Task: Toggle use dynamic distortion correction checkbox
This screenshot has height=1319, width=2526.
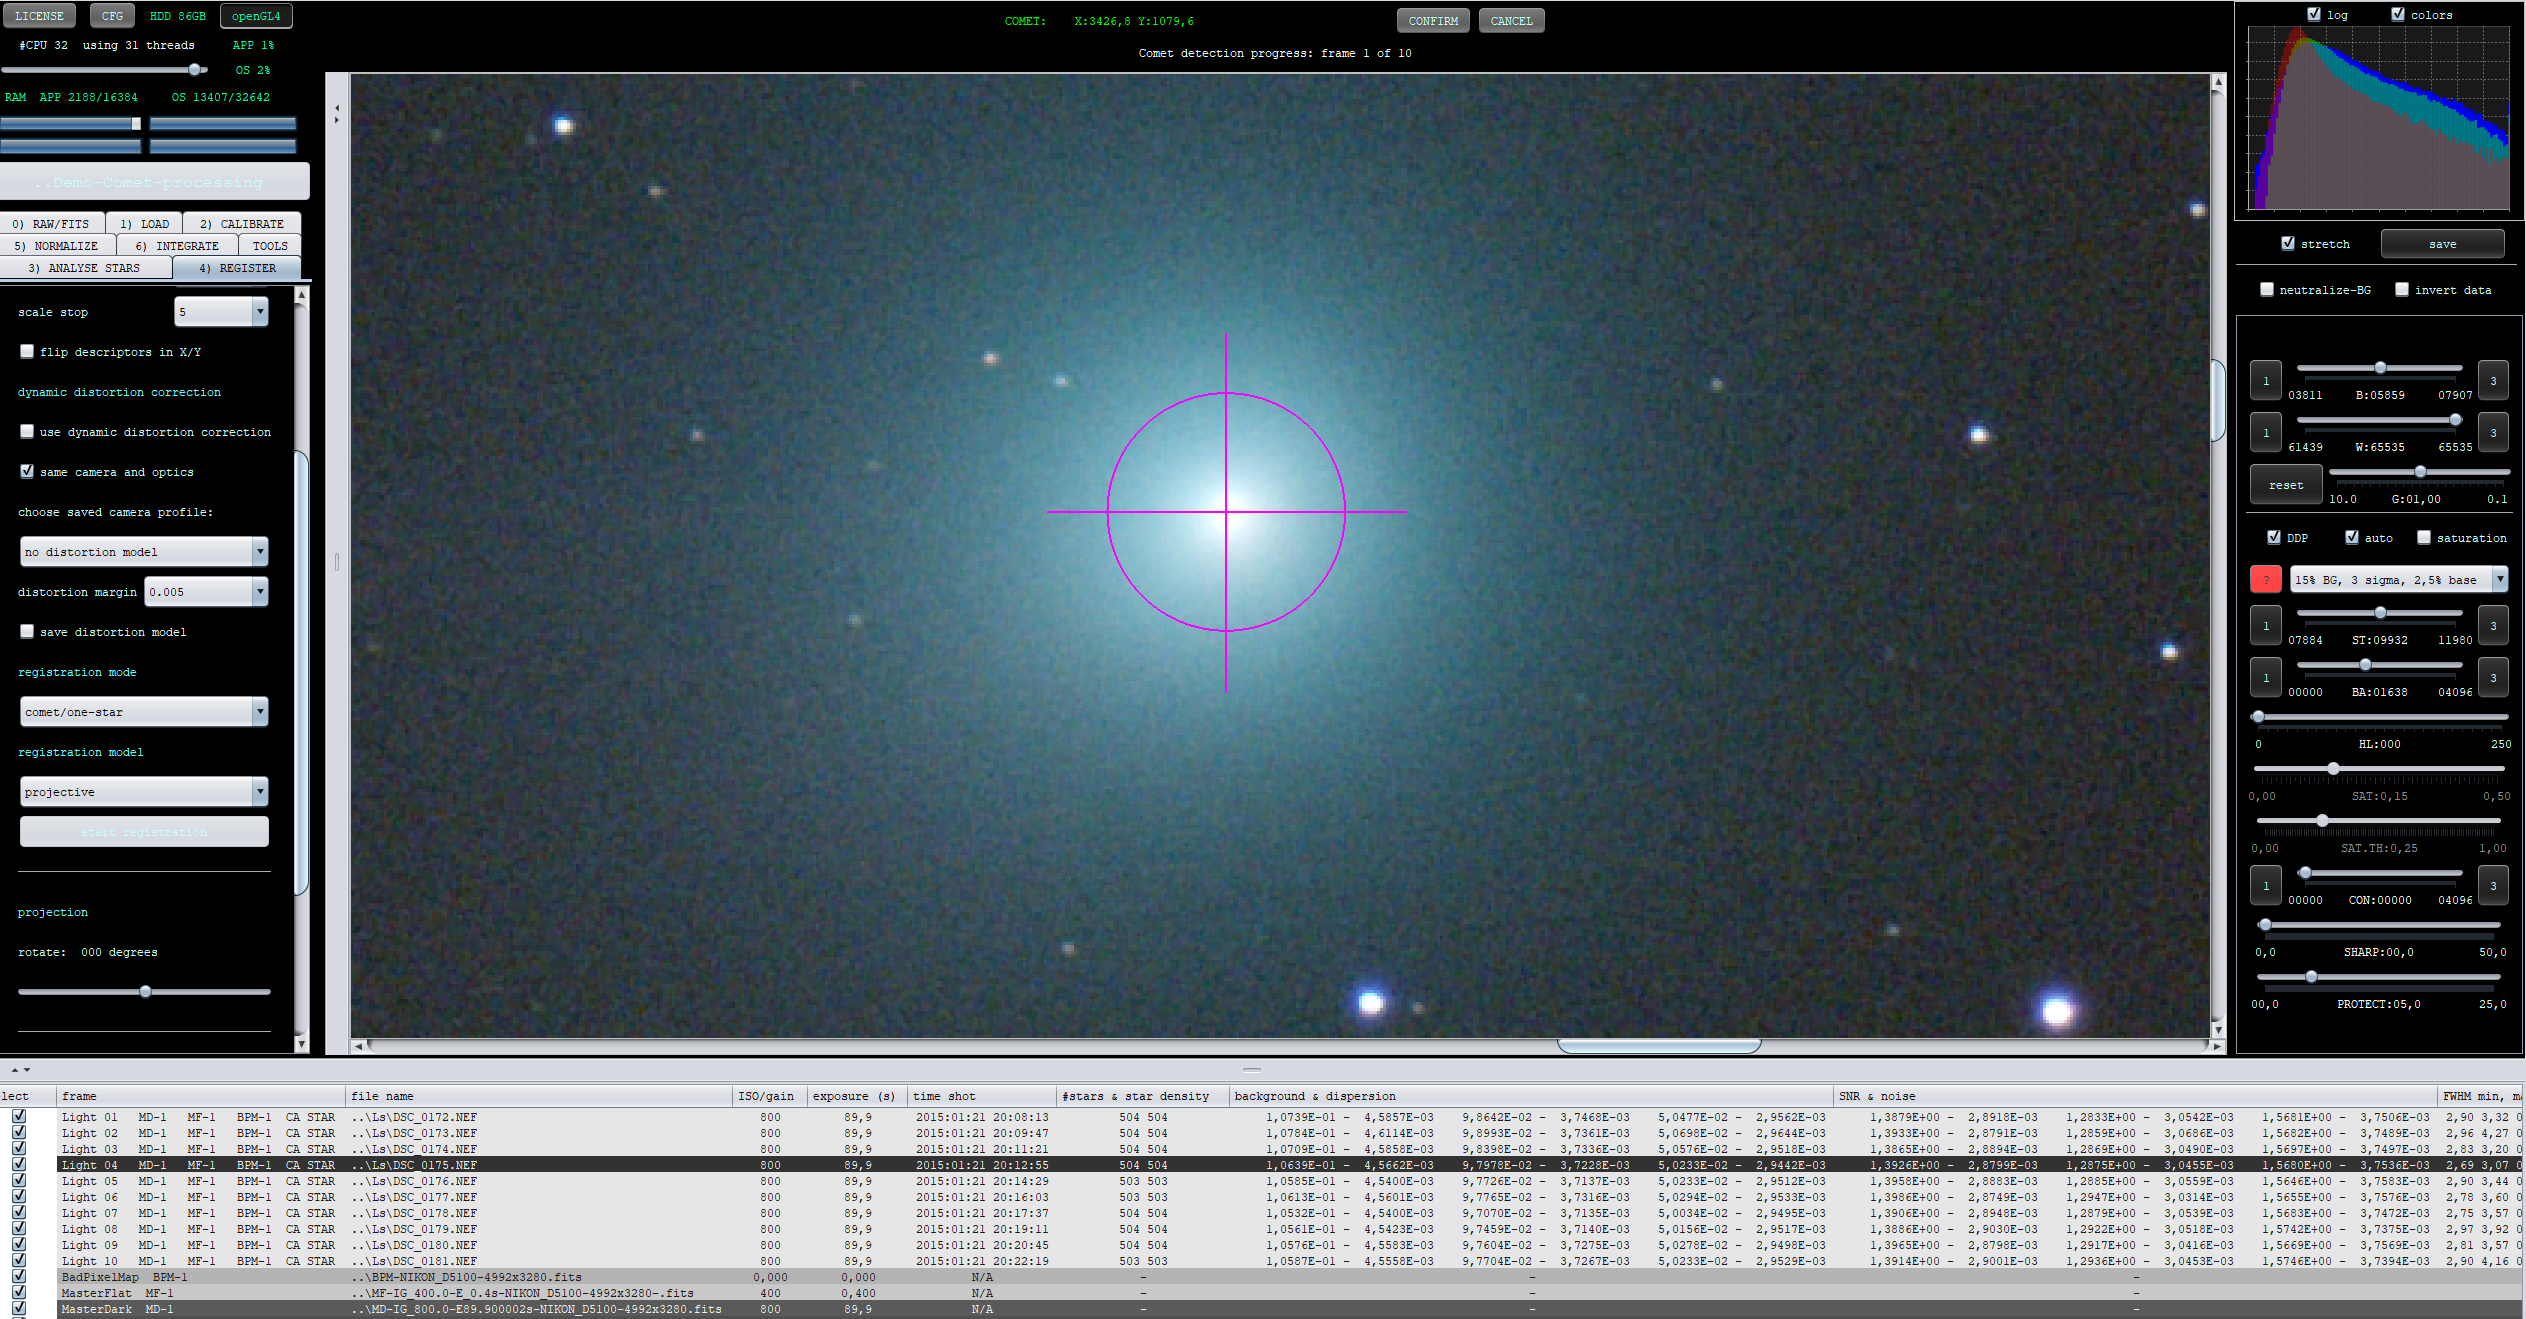Action: click(x=27, y=432)
